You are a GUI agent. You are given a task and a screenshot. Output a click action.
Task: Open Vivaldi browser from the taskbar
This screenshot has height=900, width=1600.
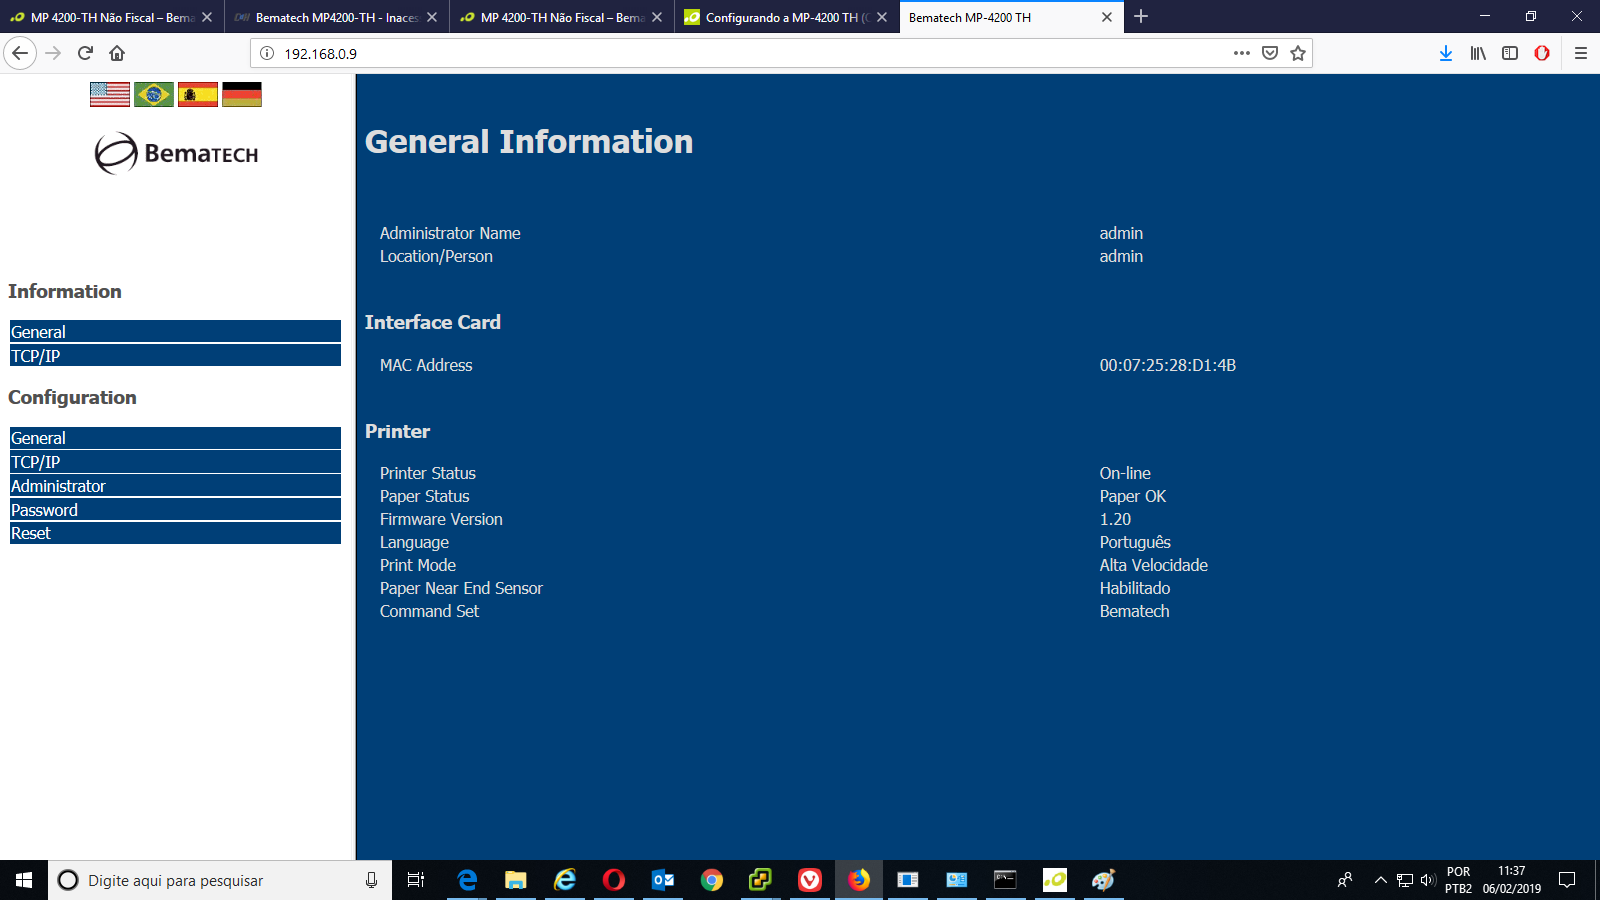point(810,880)
